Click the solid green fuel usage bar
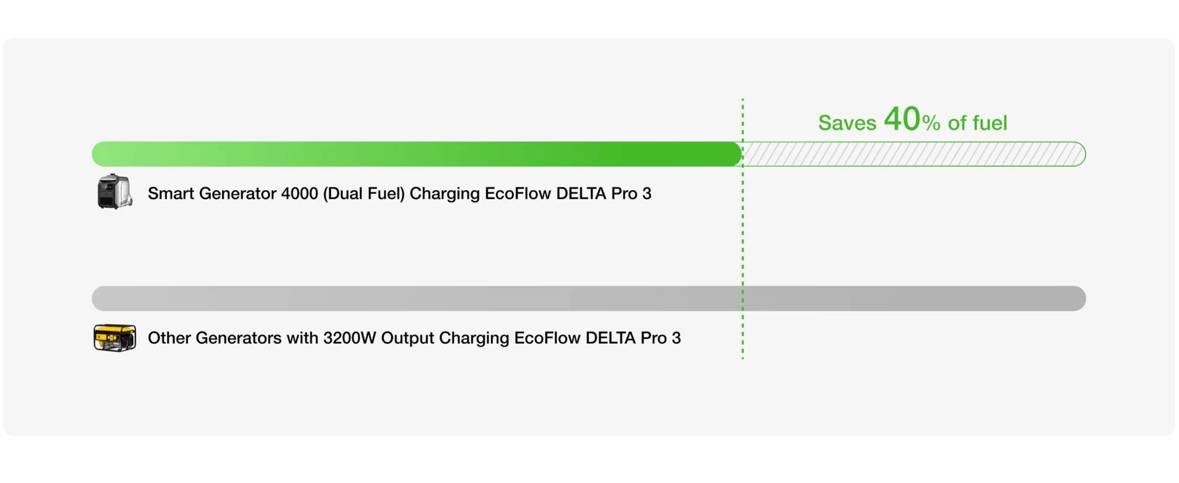 (417, 153)
